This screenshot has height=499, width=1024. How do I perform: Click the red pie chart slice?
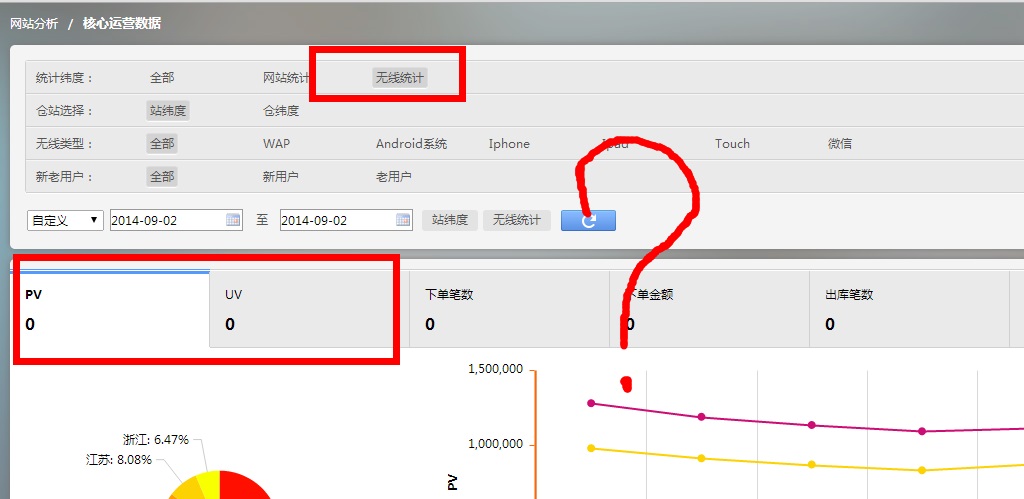coord(243,484)
